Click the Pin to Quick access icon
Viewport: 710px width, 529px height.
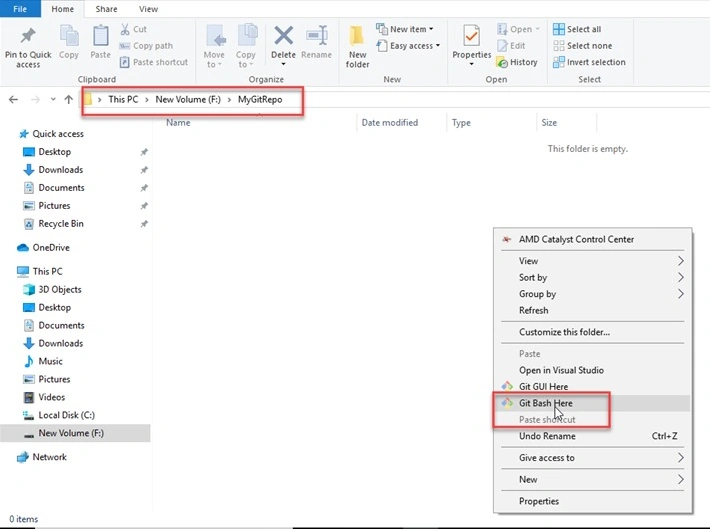point(28,36)
